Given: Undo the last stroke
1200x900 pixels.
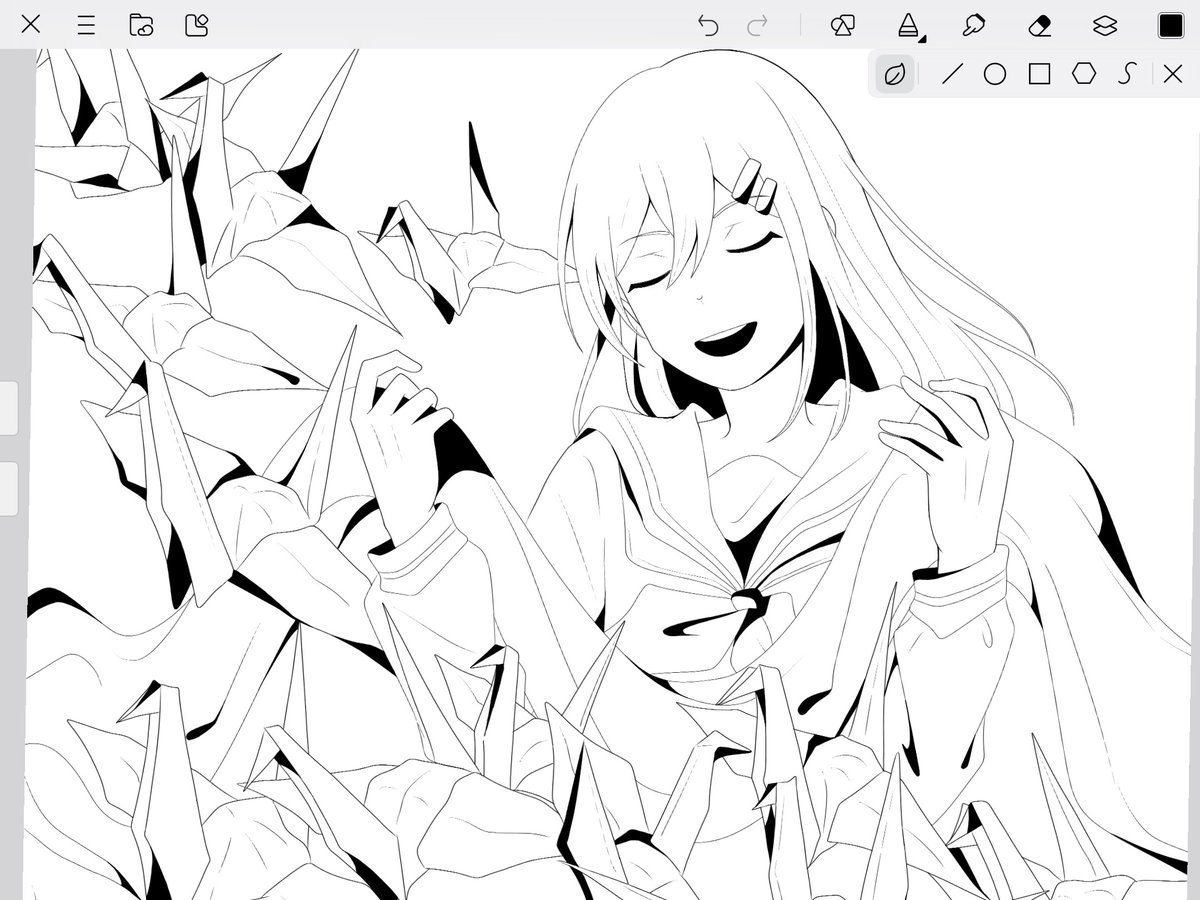Looking at the screenshot, I should tap(708, 25).
